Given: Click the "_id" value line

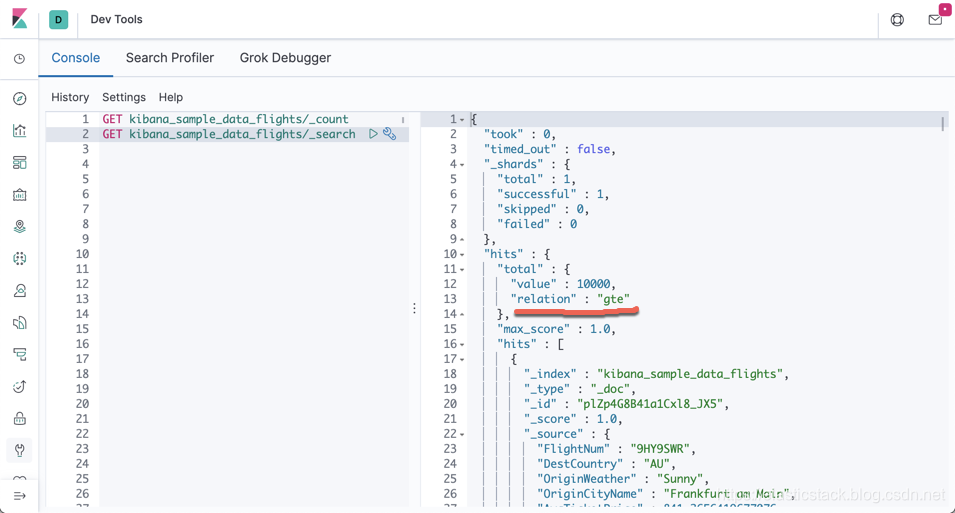Looking at the screenshot, I should click(x=626, y=404).
